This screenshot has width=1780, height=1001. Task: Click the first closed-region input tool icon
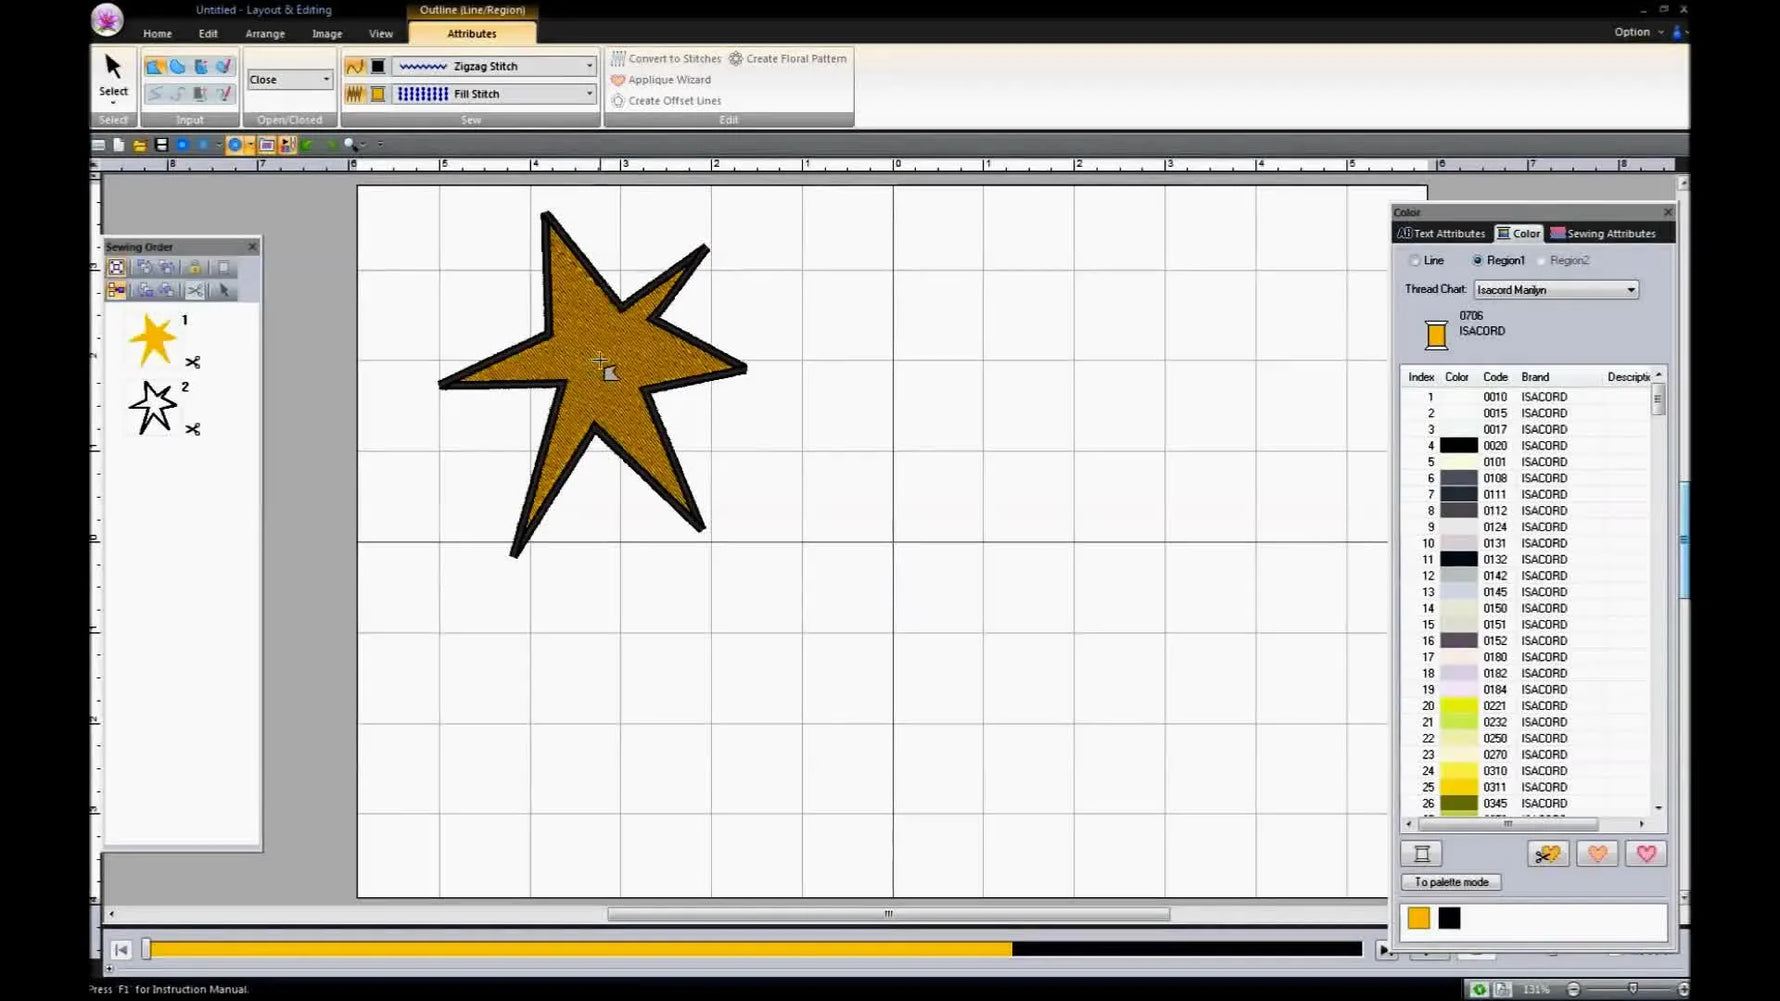click(x=155, y=67)
